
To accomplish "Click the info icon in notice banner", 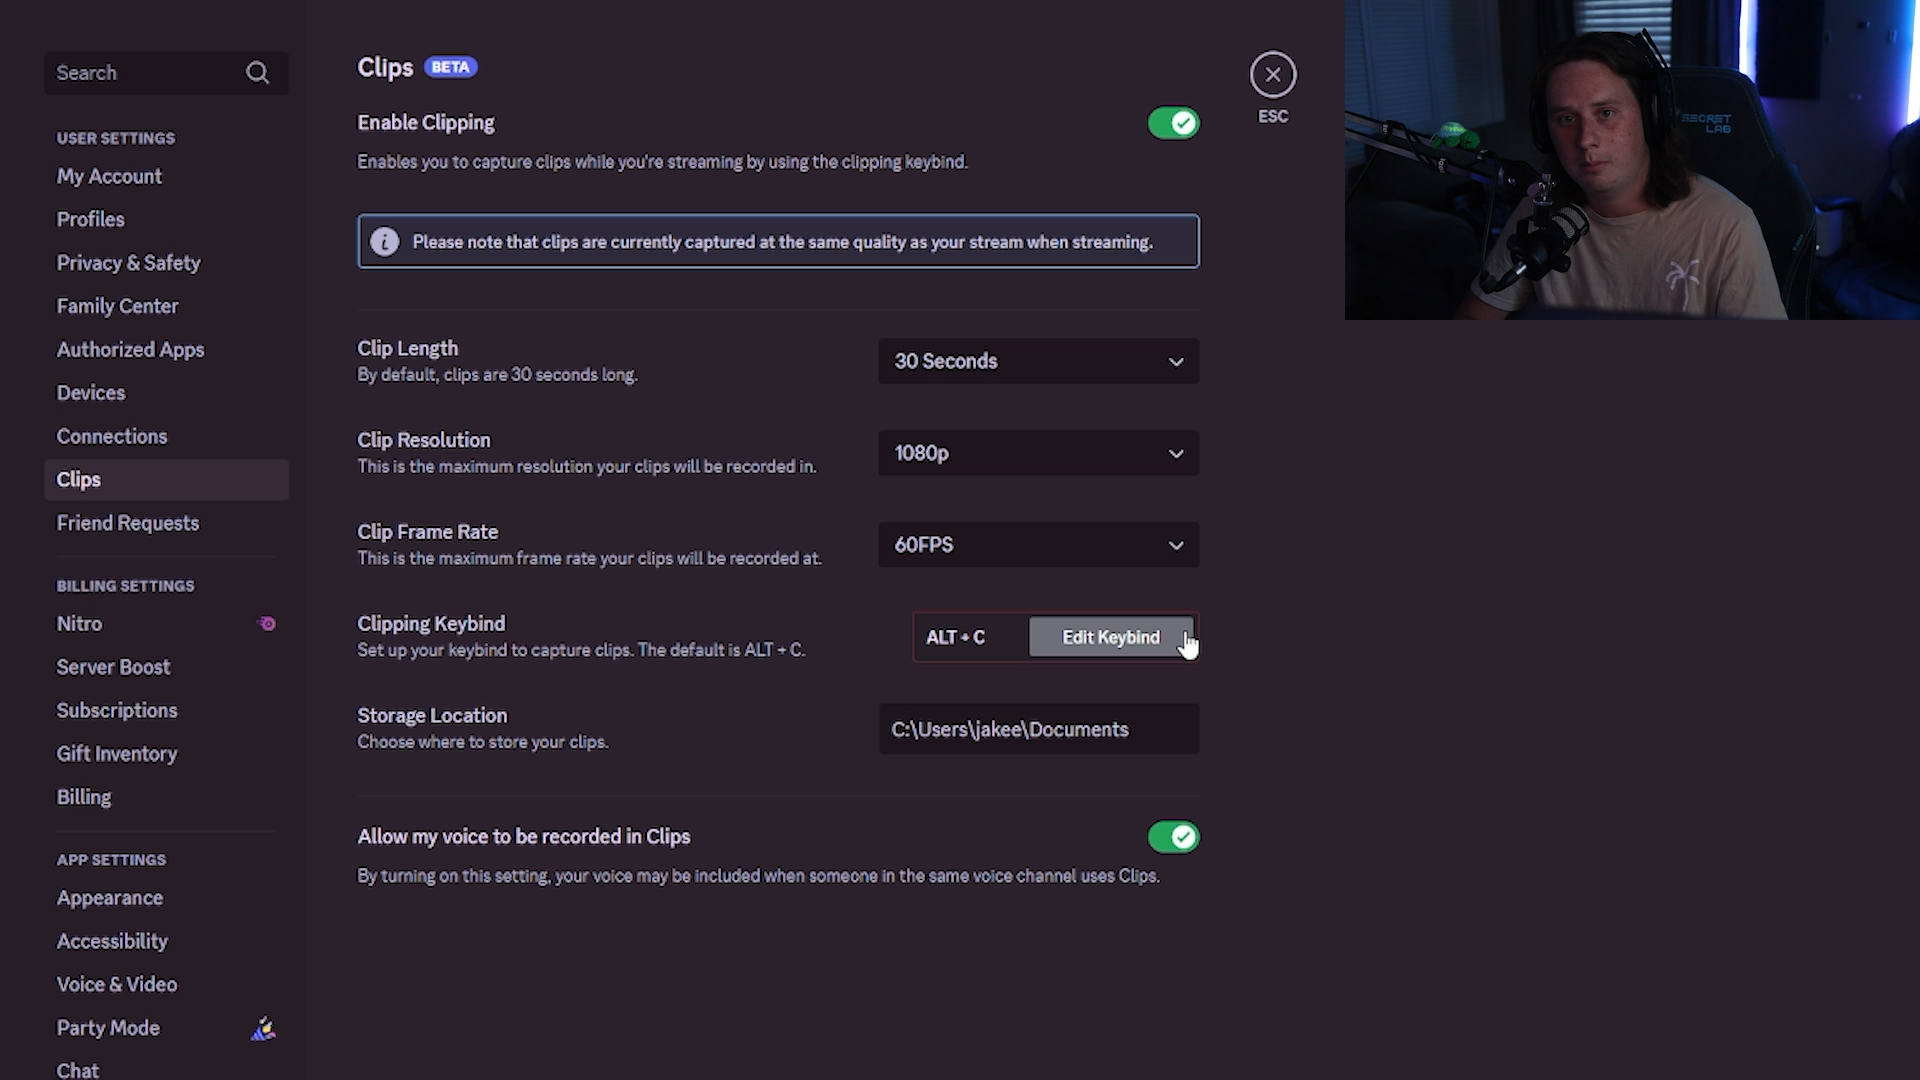I will (x=384, y=242).
